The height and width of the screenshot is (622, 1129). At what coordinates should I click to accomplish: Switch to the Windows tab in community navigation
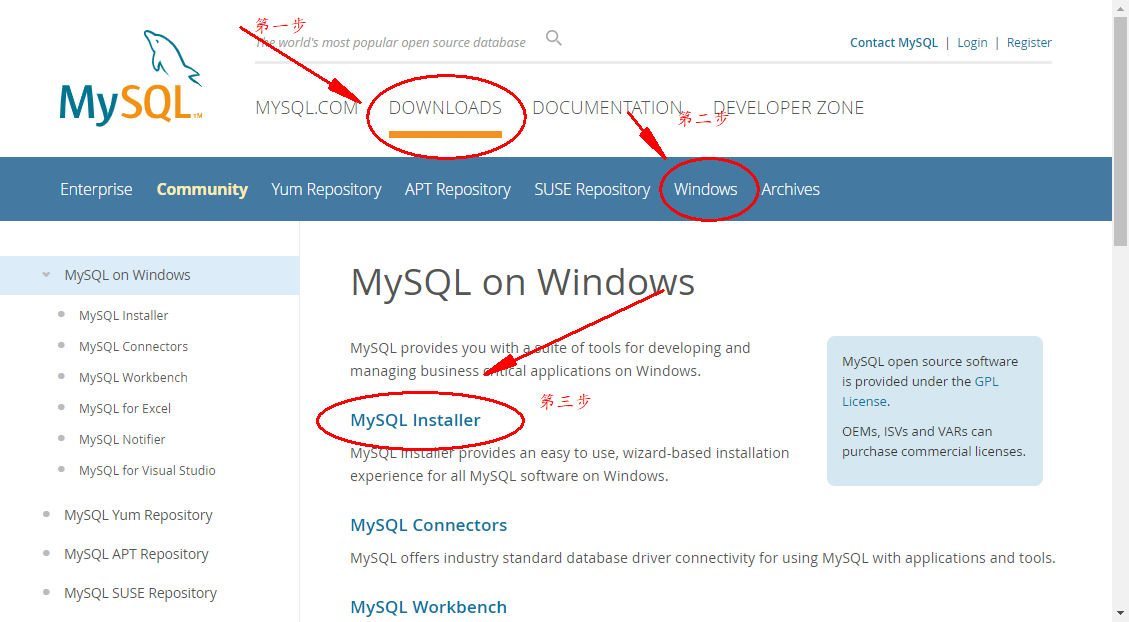tap(706, 188)
